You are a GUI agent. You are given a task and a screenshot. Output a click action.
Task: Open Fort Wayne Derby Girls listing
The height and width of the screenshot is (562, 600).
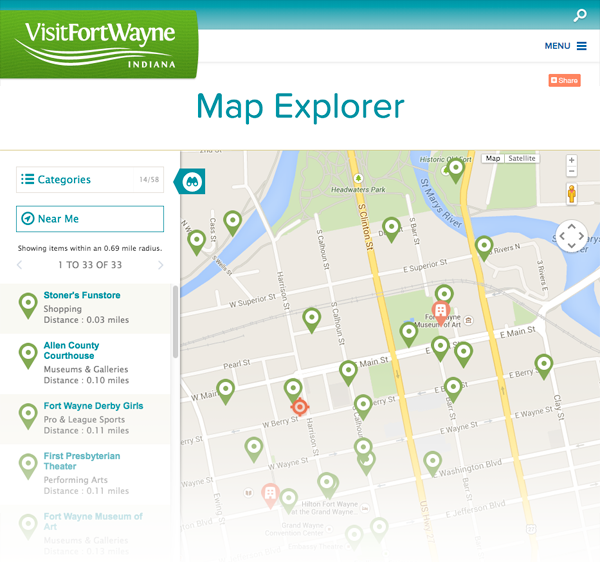[x=85, y=418]
